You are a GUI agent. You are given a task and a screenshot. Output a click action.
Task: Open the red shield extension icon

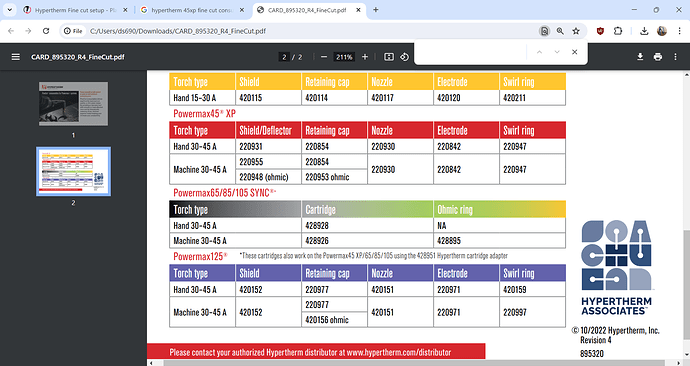coord(600,31)
